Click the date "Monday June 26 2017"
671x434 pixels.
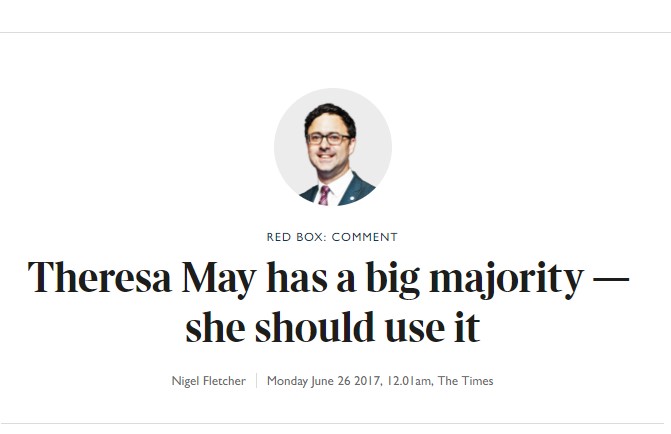322,381
